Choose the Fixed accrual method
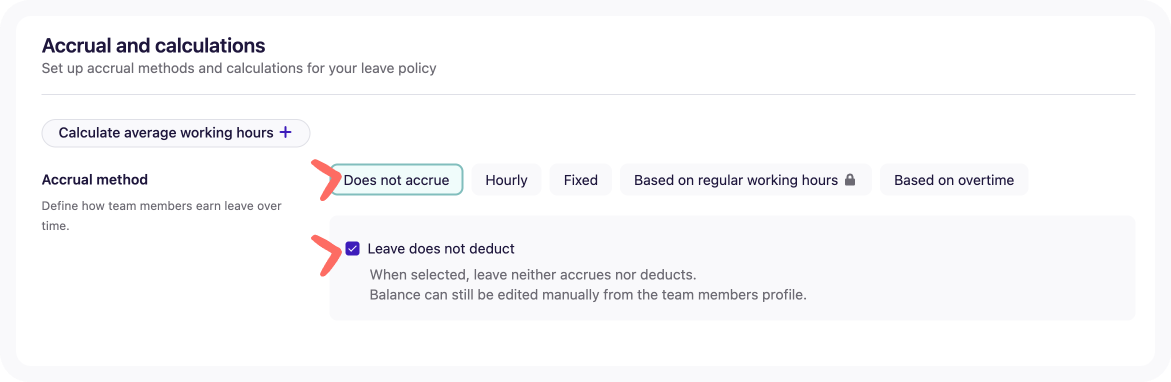The width and height of the screenshot is (1171, 382). [581, 180]
